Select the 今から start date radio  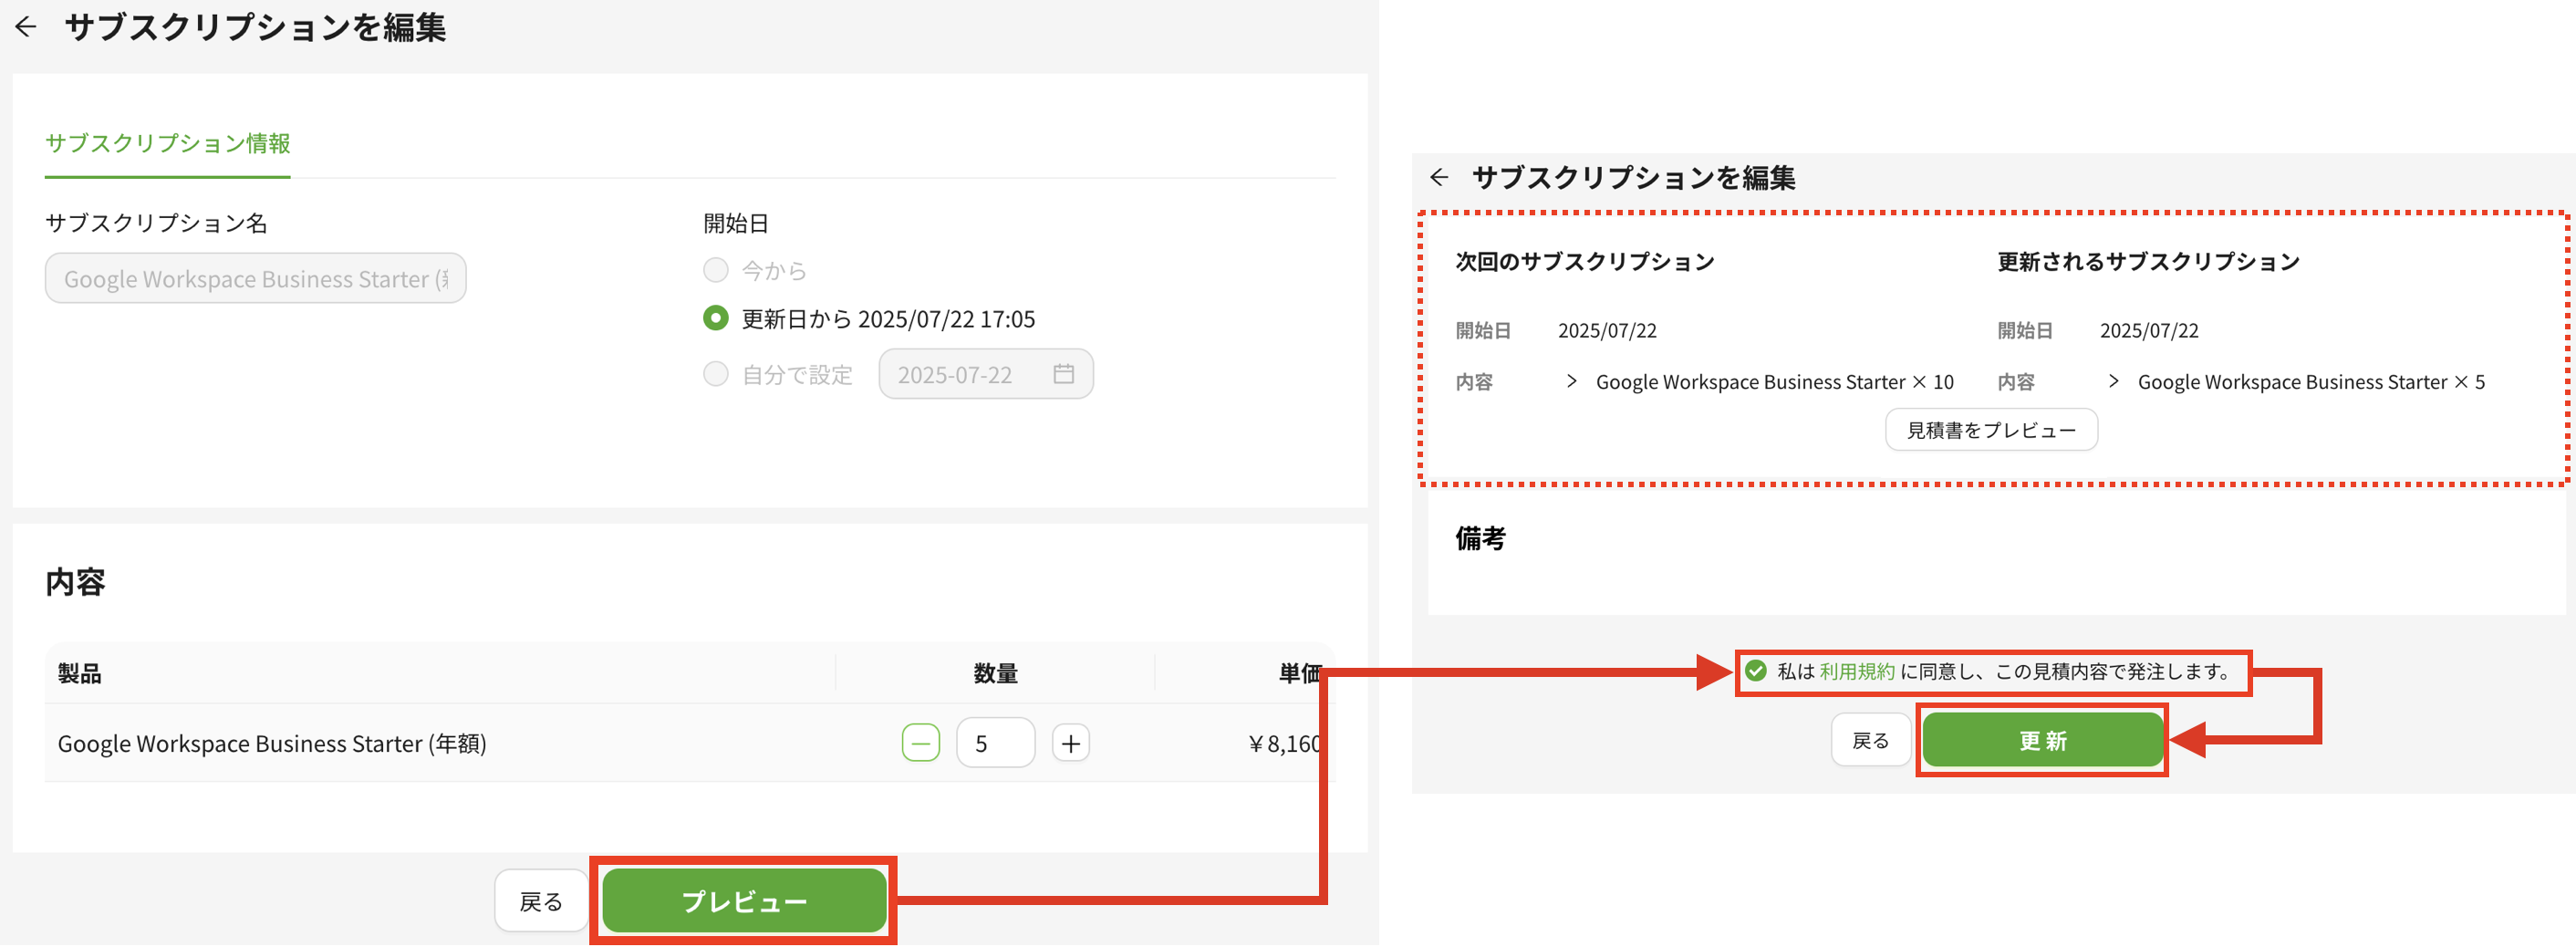tap(715, 270)
